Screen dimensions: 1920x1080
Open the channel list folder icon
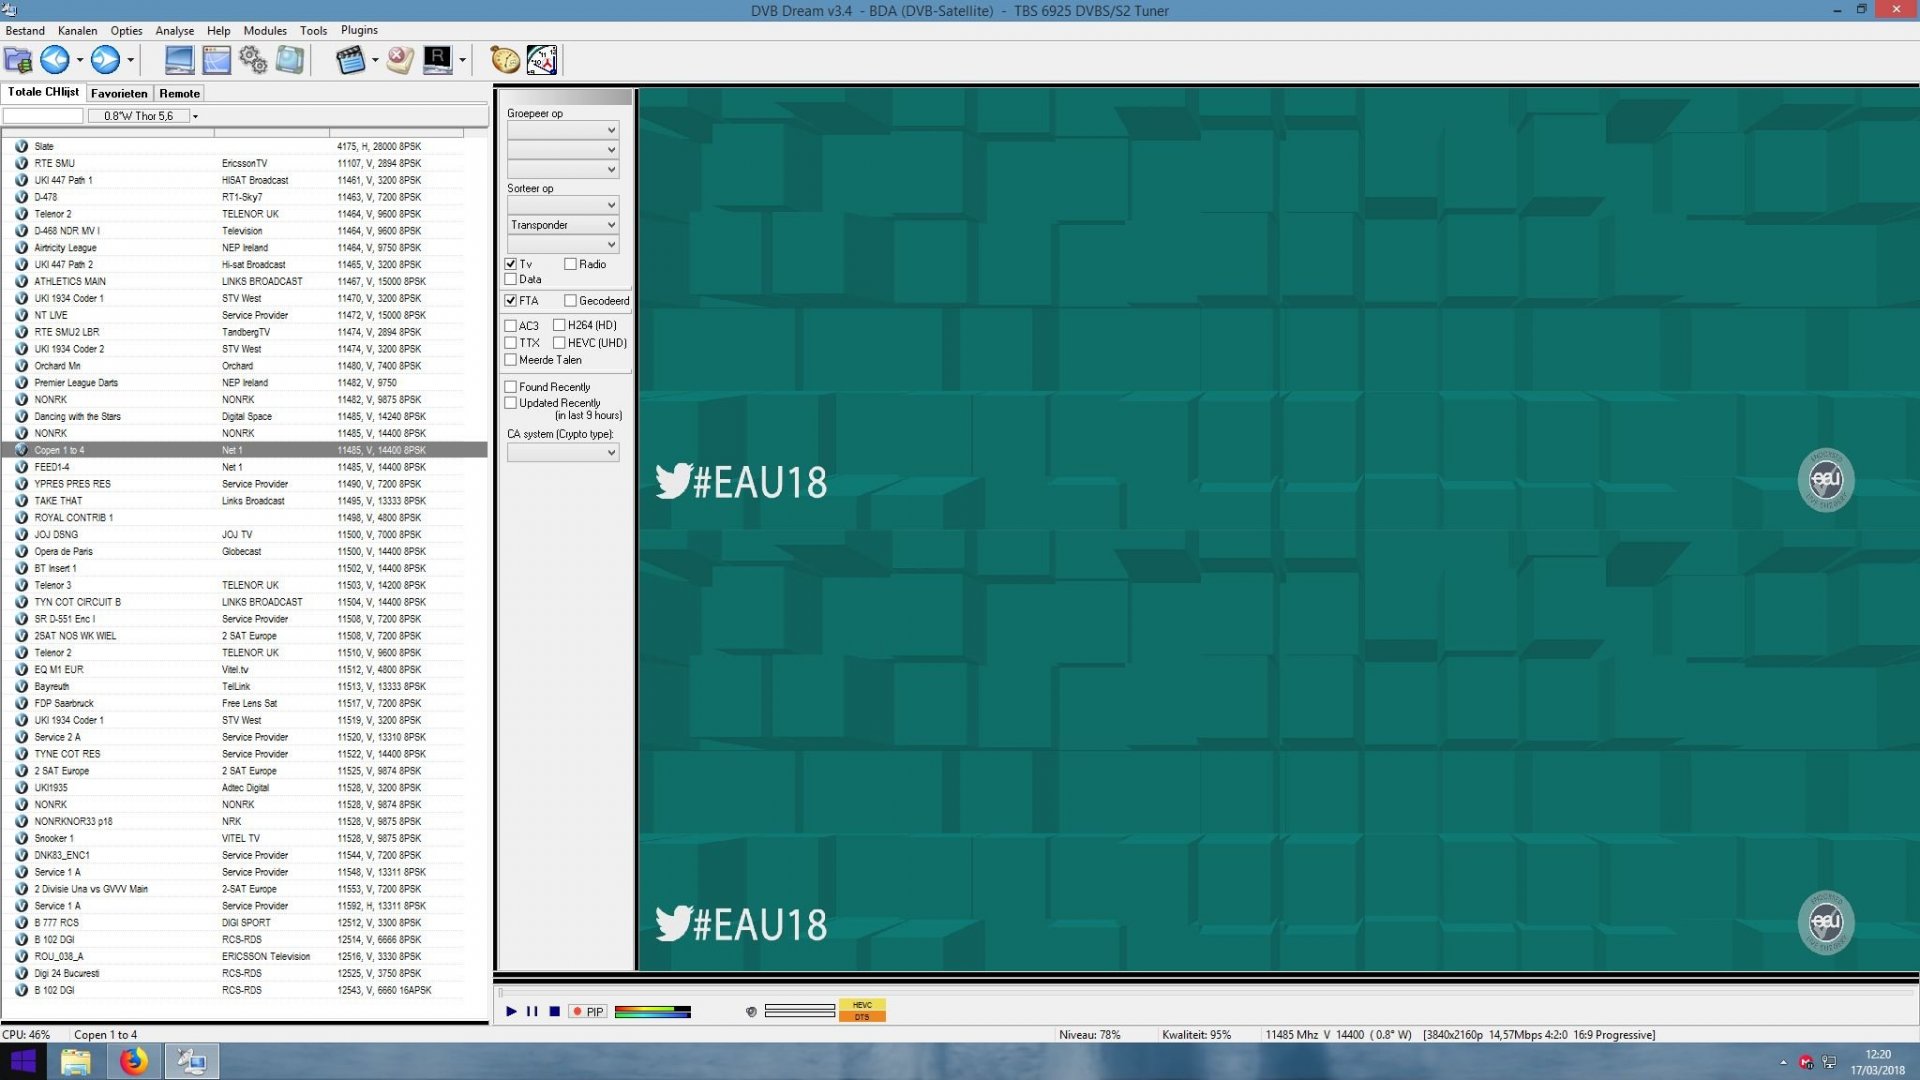[17, 60]
